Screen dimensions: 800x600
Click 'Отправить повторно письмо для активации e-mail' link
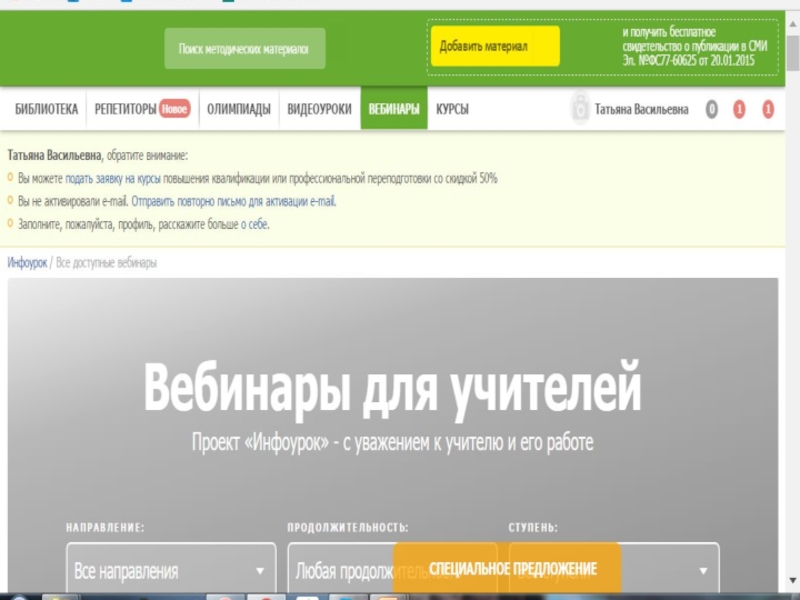click(x=233, y=201)
